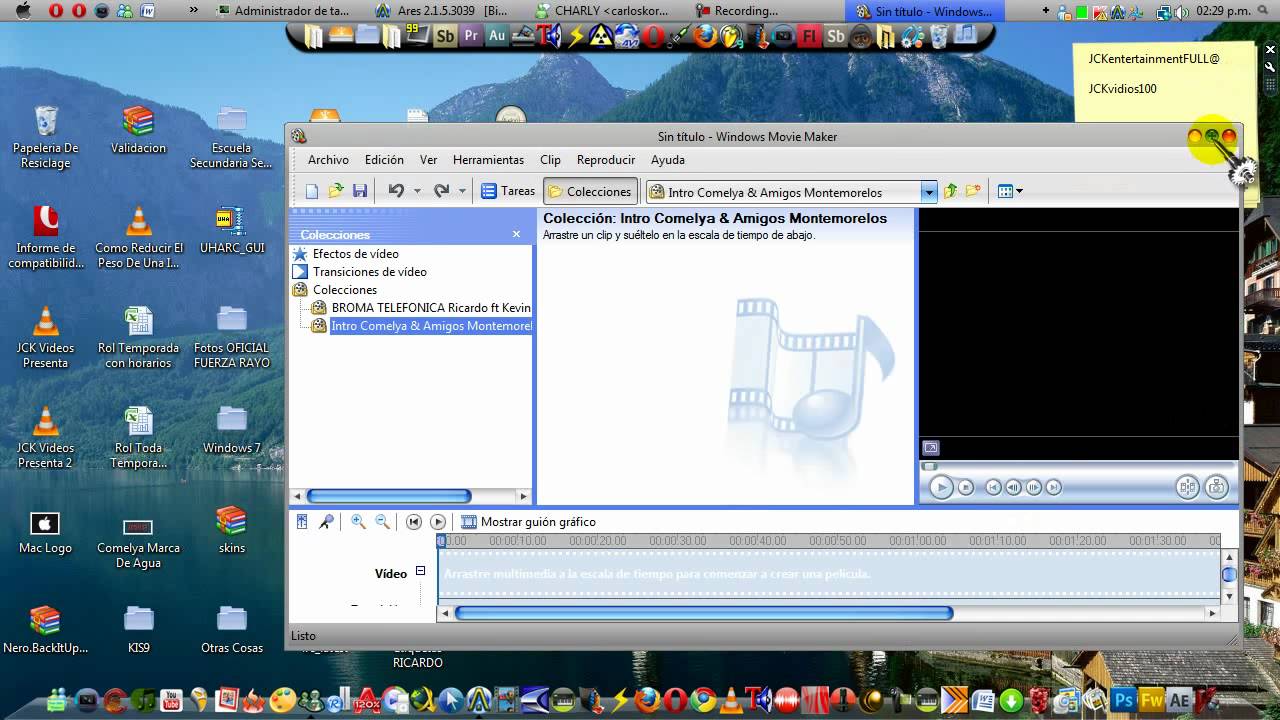Screen dimensions: 1280x720
Task: Take a picture from the preview
Action: coord(1216,487)
